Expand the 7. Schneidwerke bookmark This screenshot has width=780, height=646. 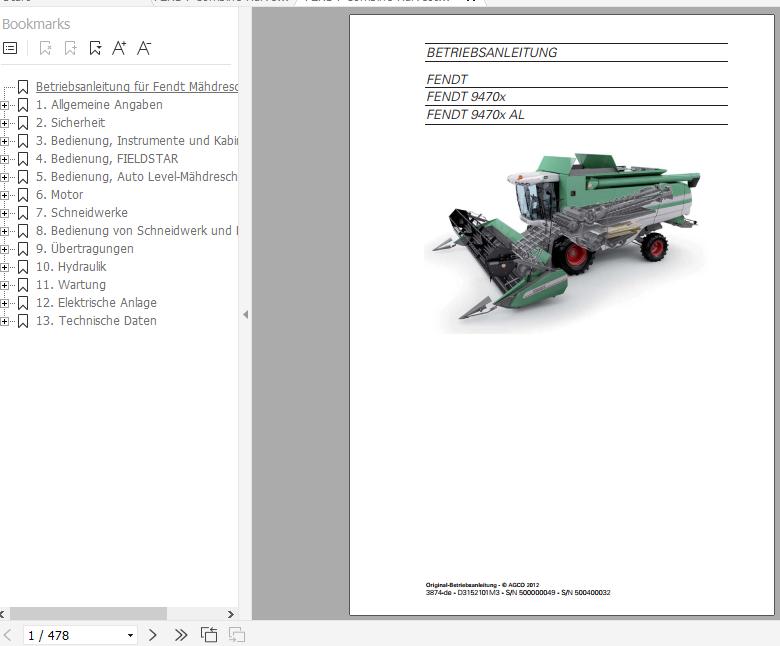coord(4,213)
